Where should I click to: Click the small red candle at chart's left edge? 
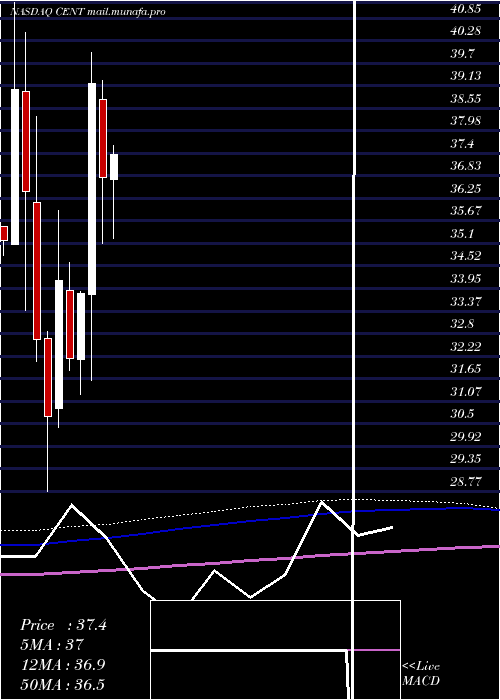4,233
